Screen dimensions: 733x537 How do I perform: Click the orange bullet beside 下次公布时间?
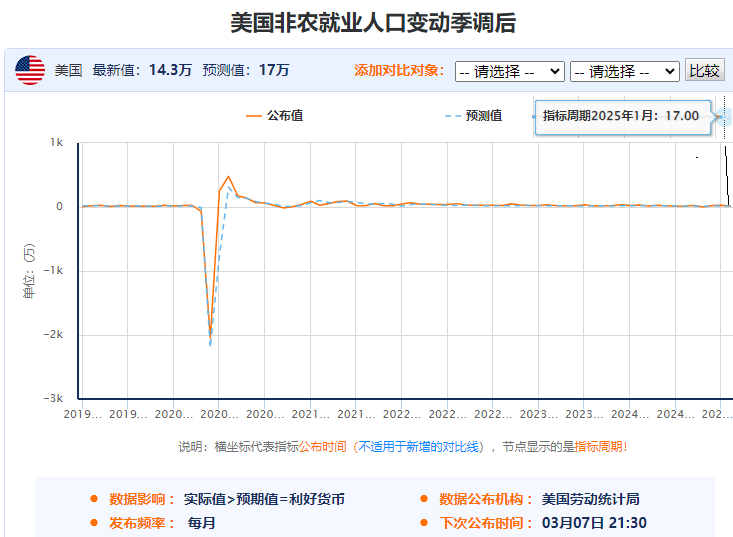[x=424, y=523]
